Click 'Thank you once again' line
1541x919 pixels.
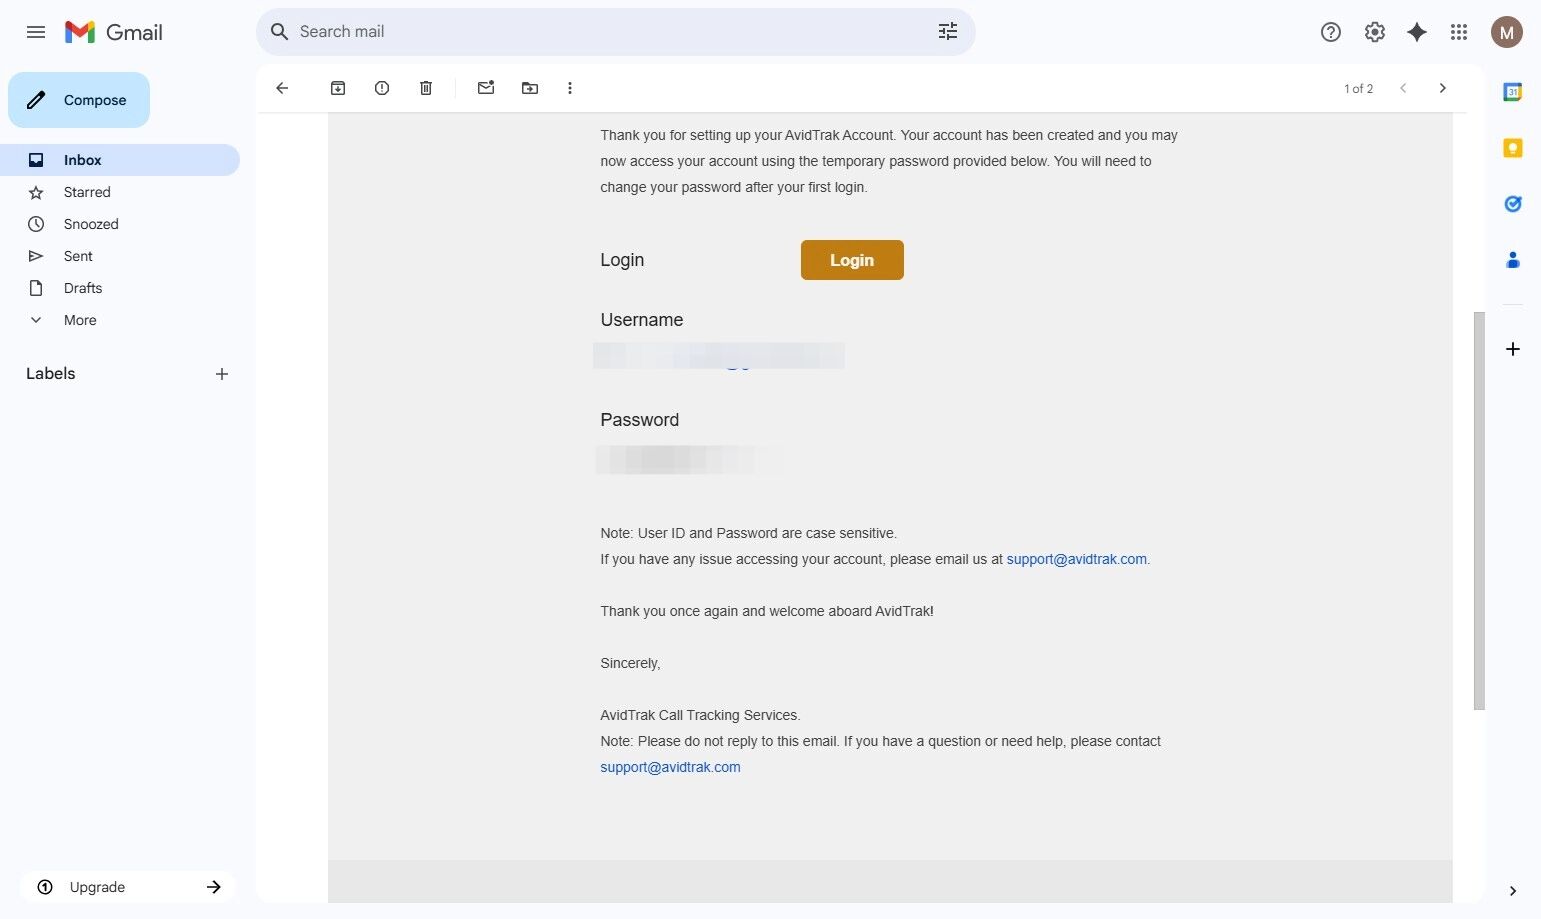point(767,611)
